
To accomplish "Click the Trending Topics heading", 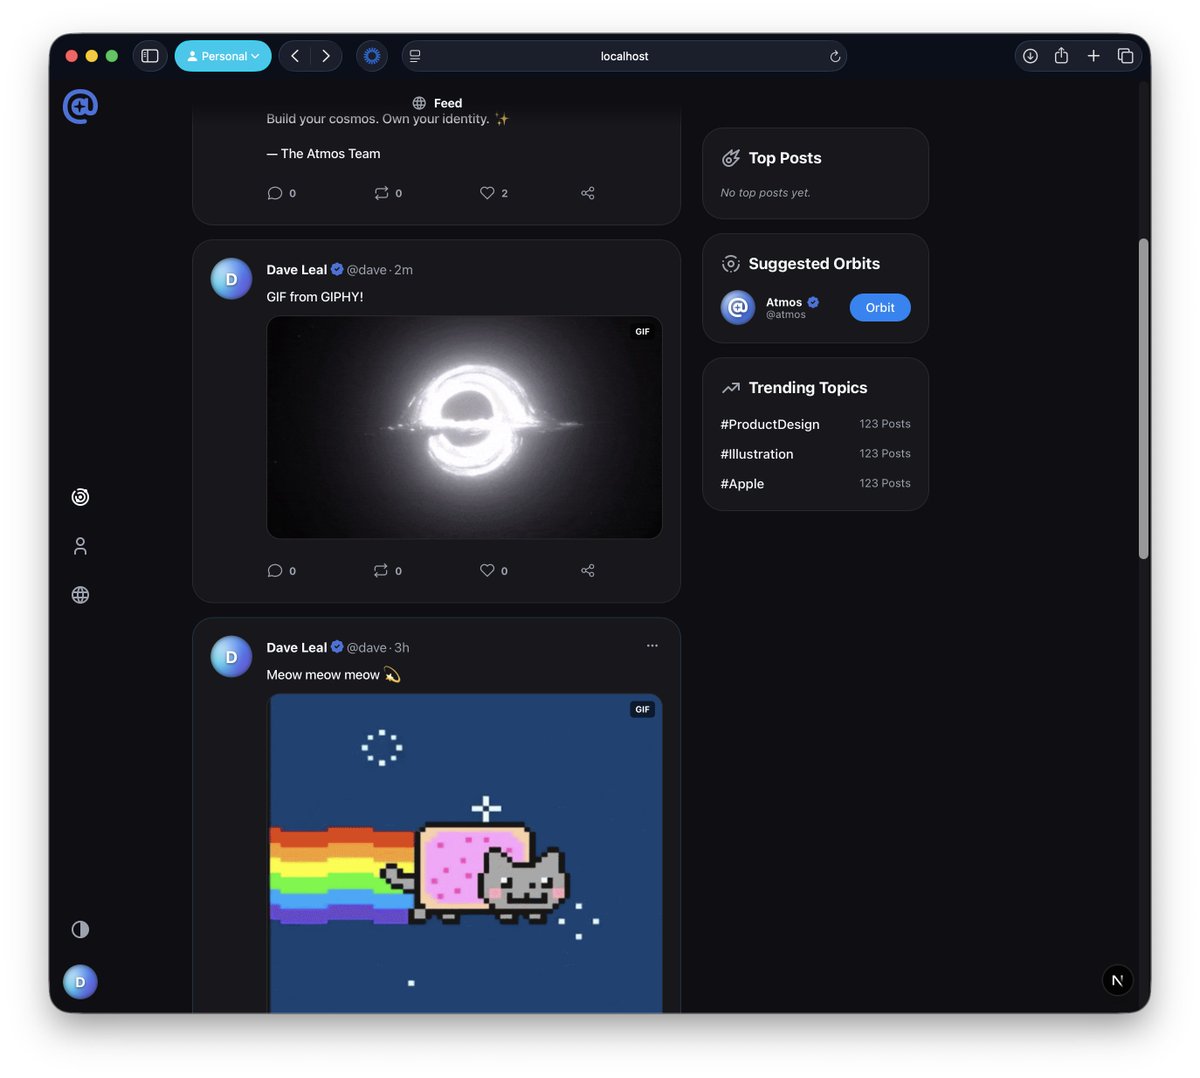I will tap(808, 388).
